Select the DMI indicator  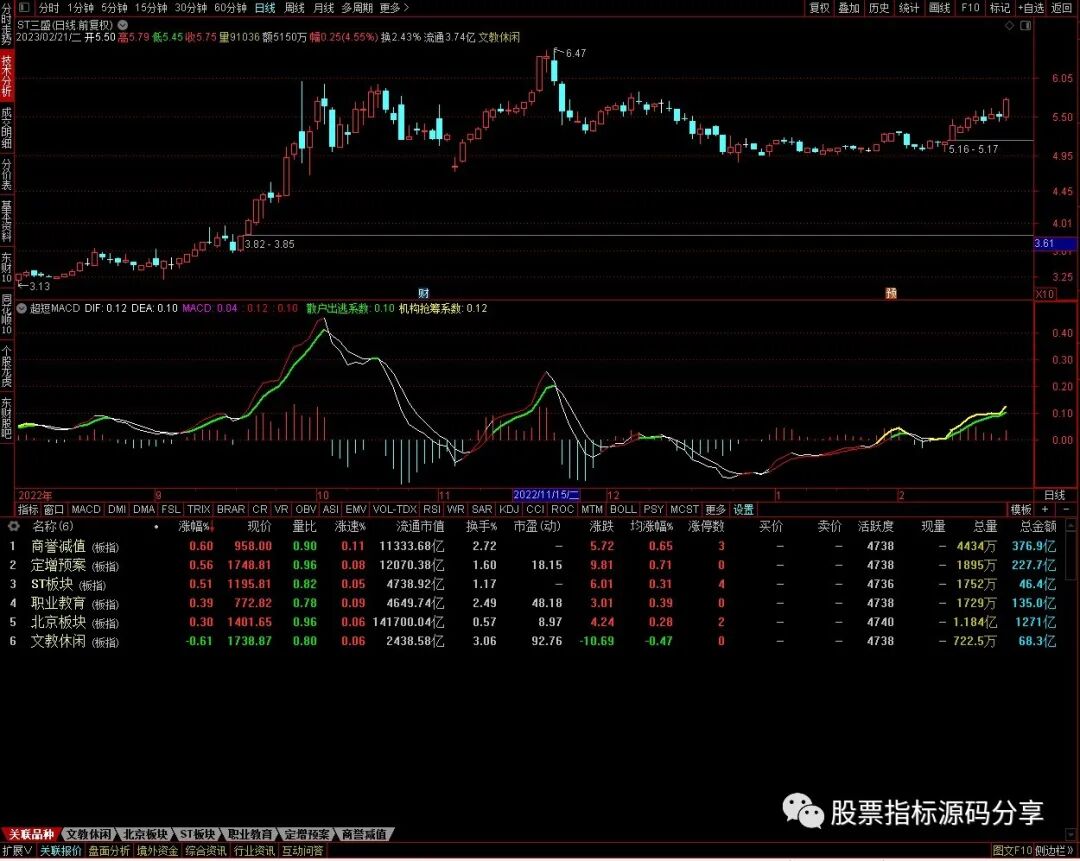click(x=117, y=509)
